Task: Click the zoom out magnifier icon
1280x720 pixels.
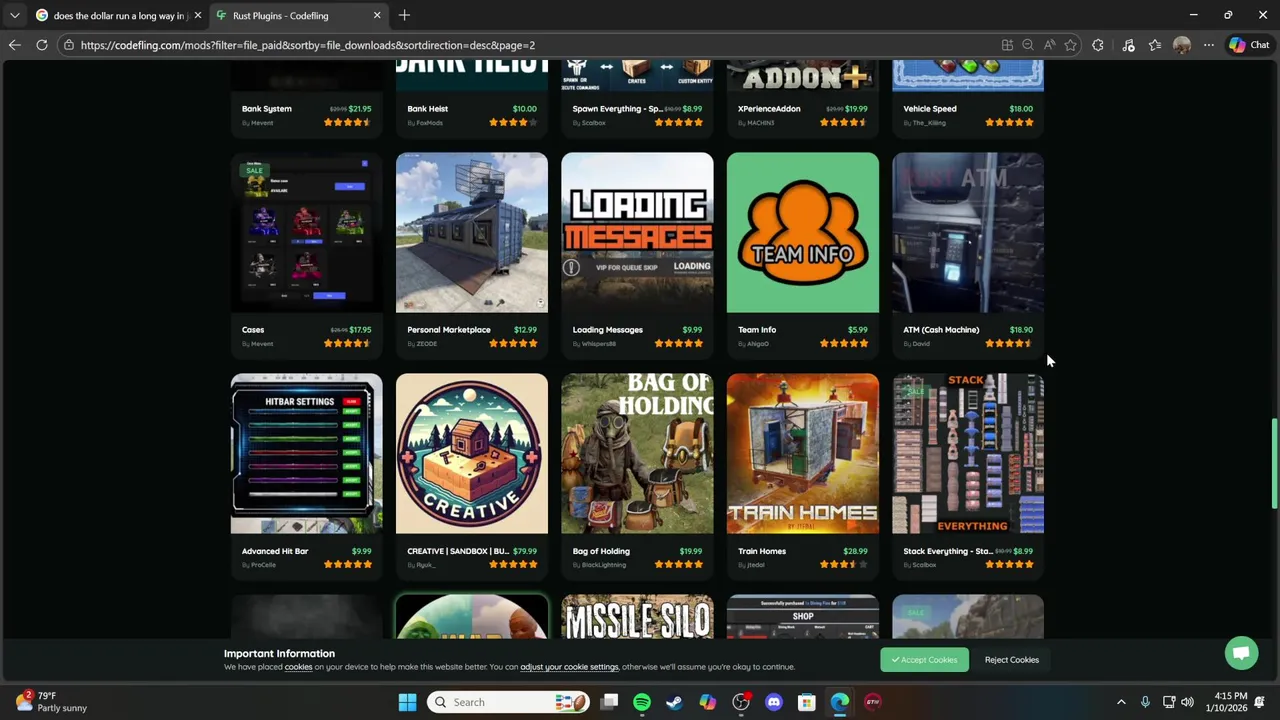Action: coord(1028,45)
